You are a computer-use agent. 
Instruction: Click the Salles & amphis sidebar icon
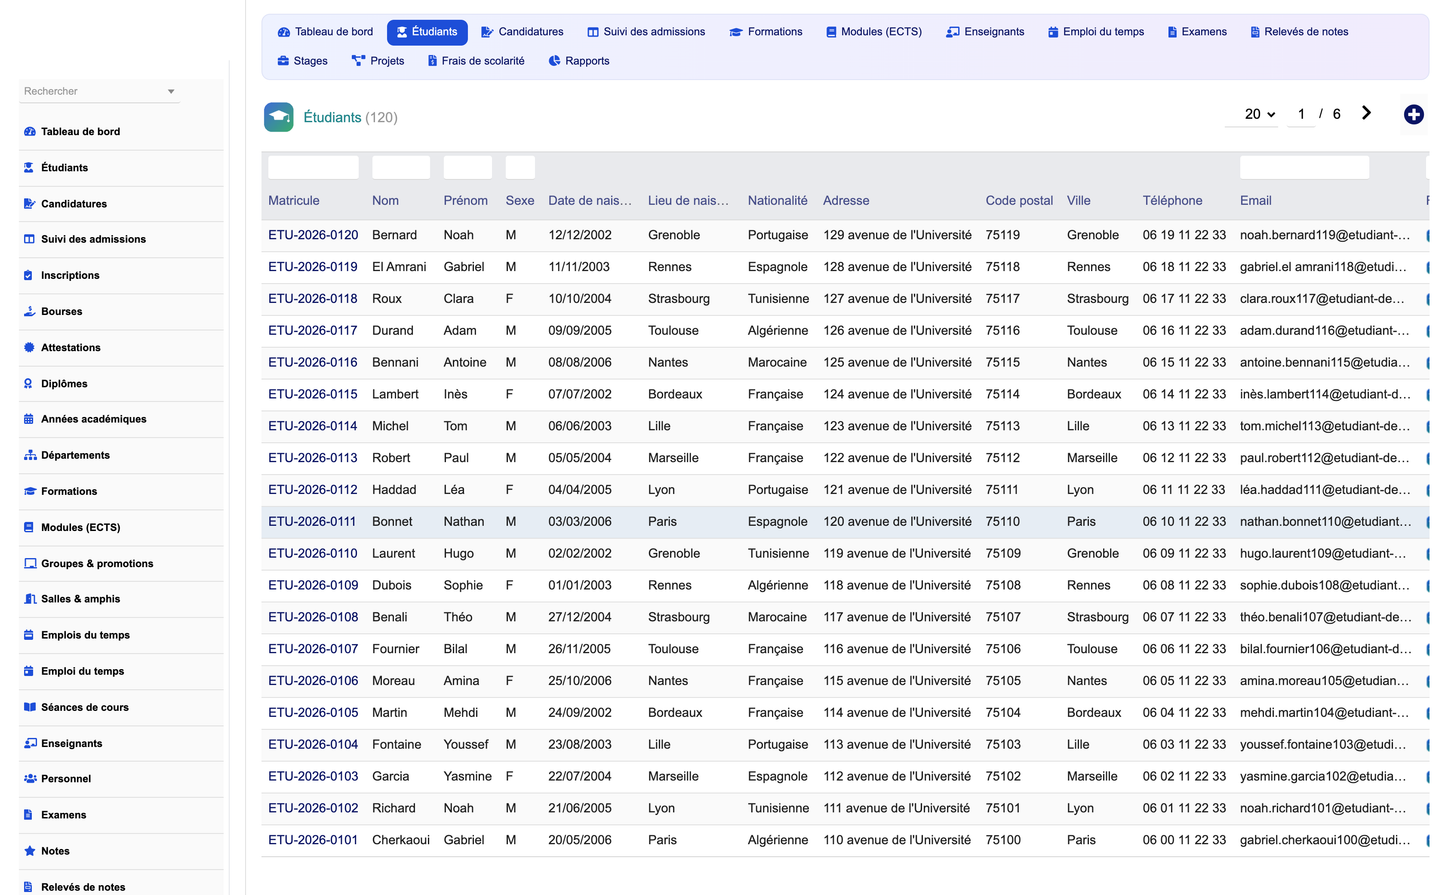click(29, 599)
